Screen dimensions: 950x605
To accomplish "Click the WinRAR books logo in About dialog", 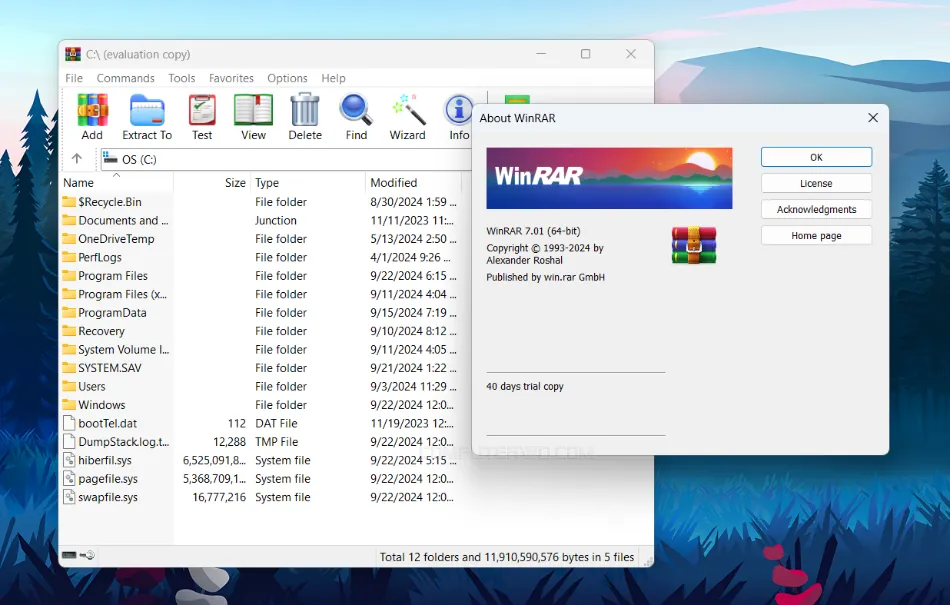I will coord(694,245).
